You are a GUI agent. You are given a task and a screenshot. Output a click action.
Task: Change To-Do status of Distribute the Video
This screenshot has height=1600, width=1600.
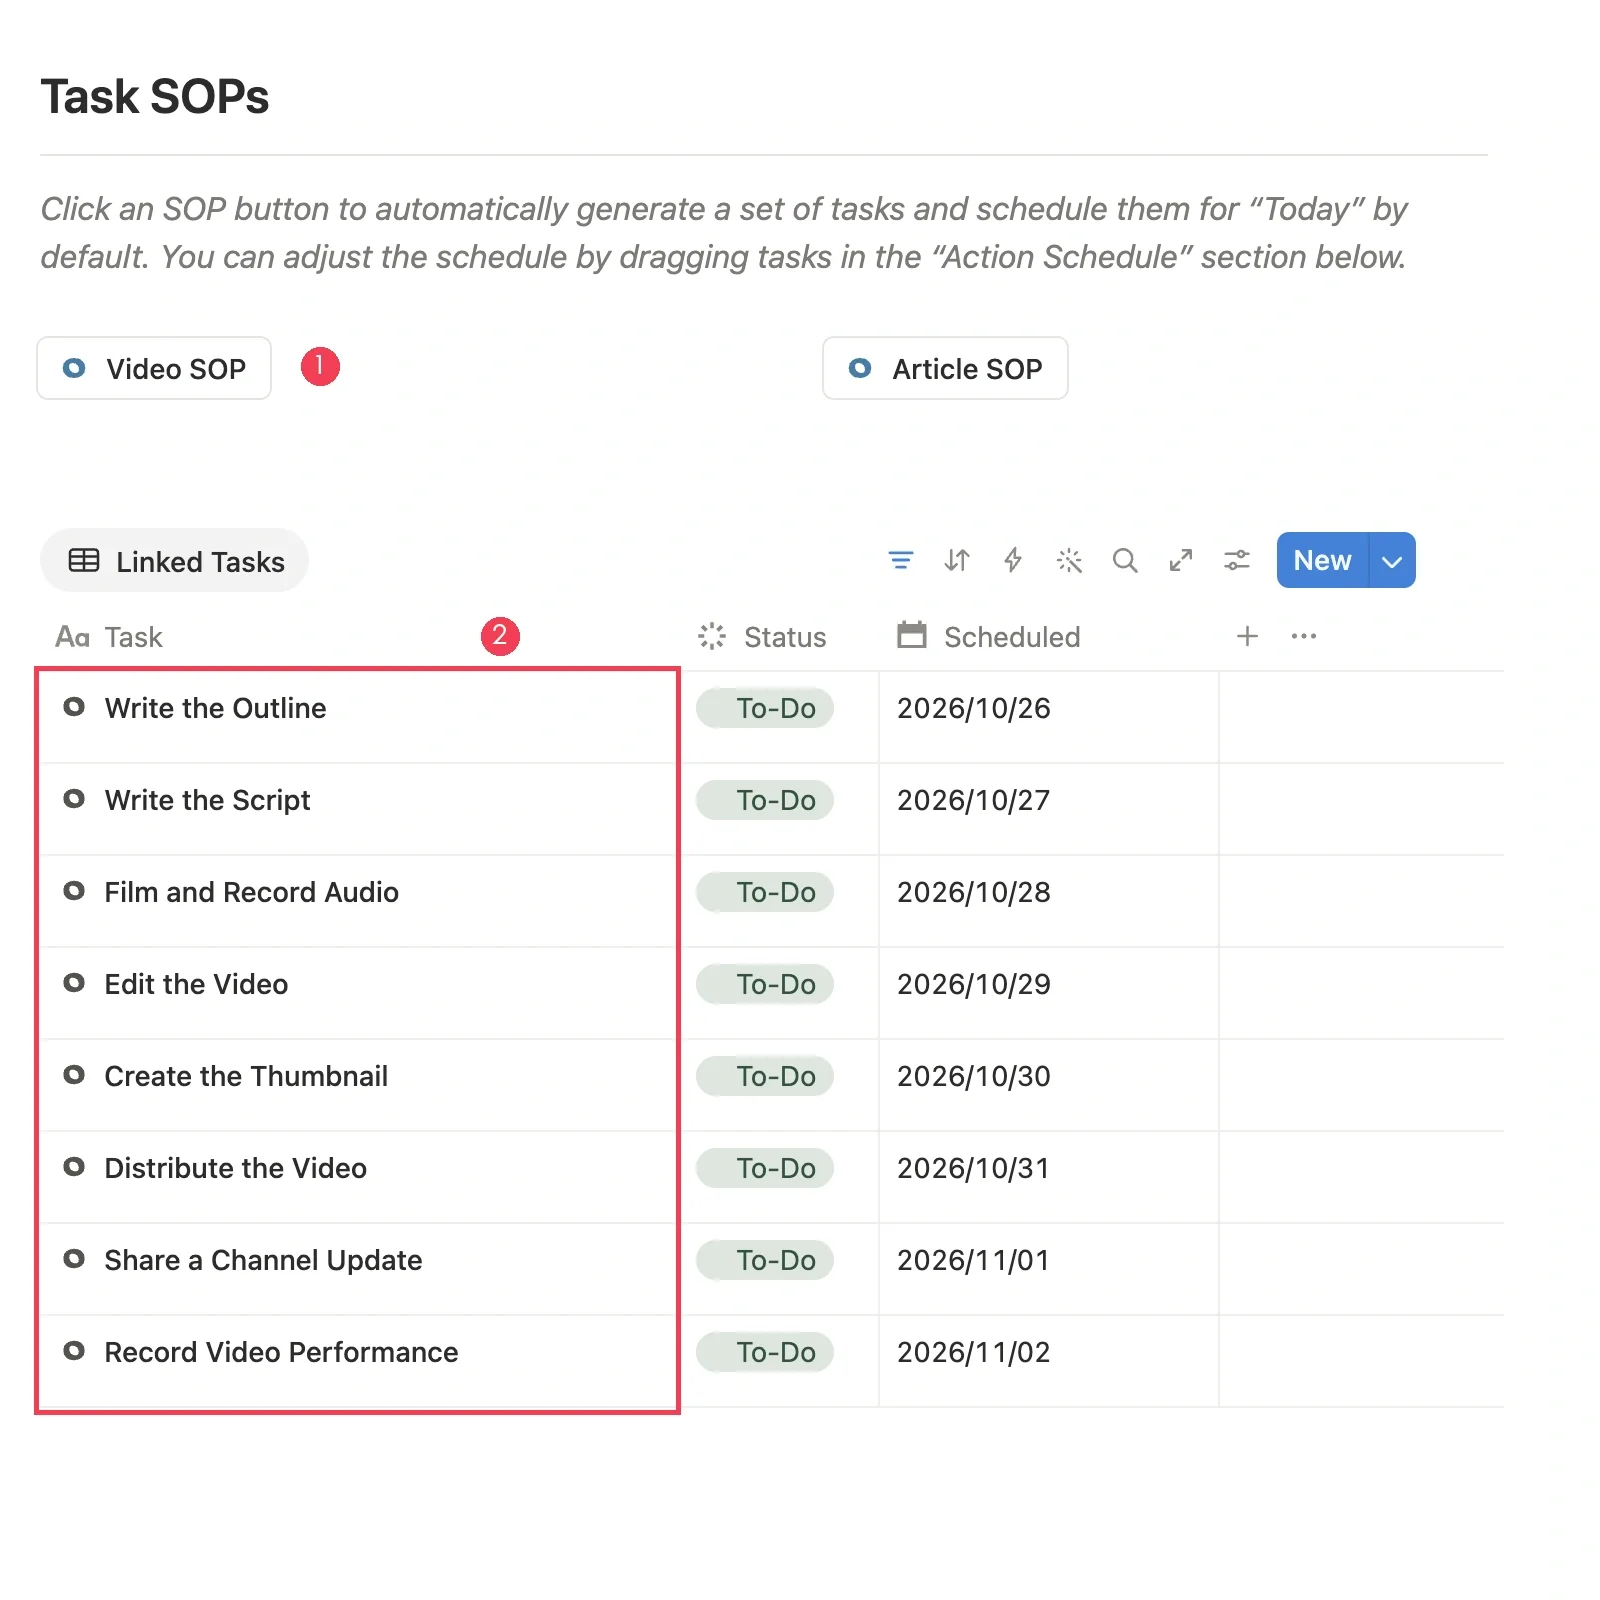pyautogui.click(x=765, y=1168)
